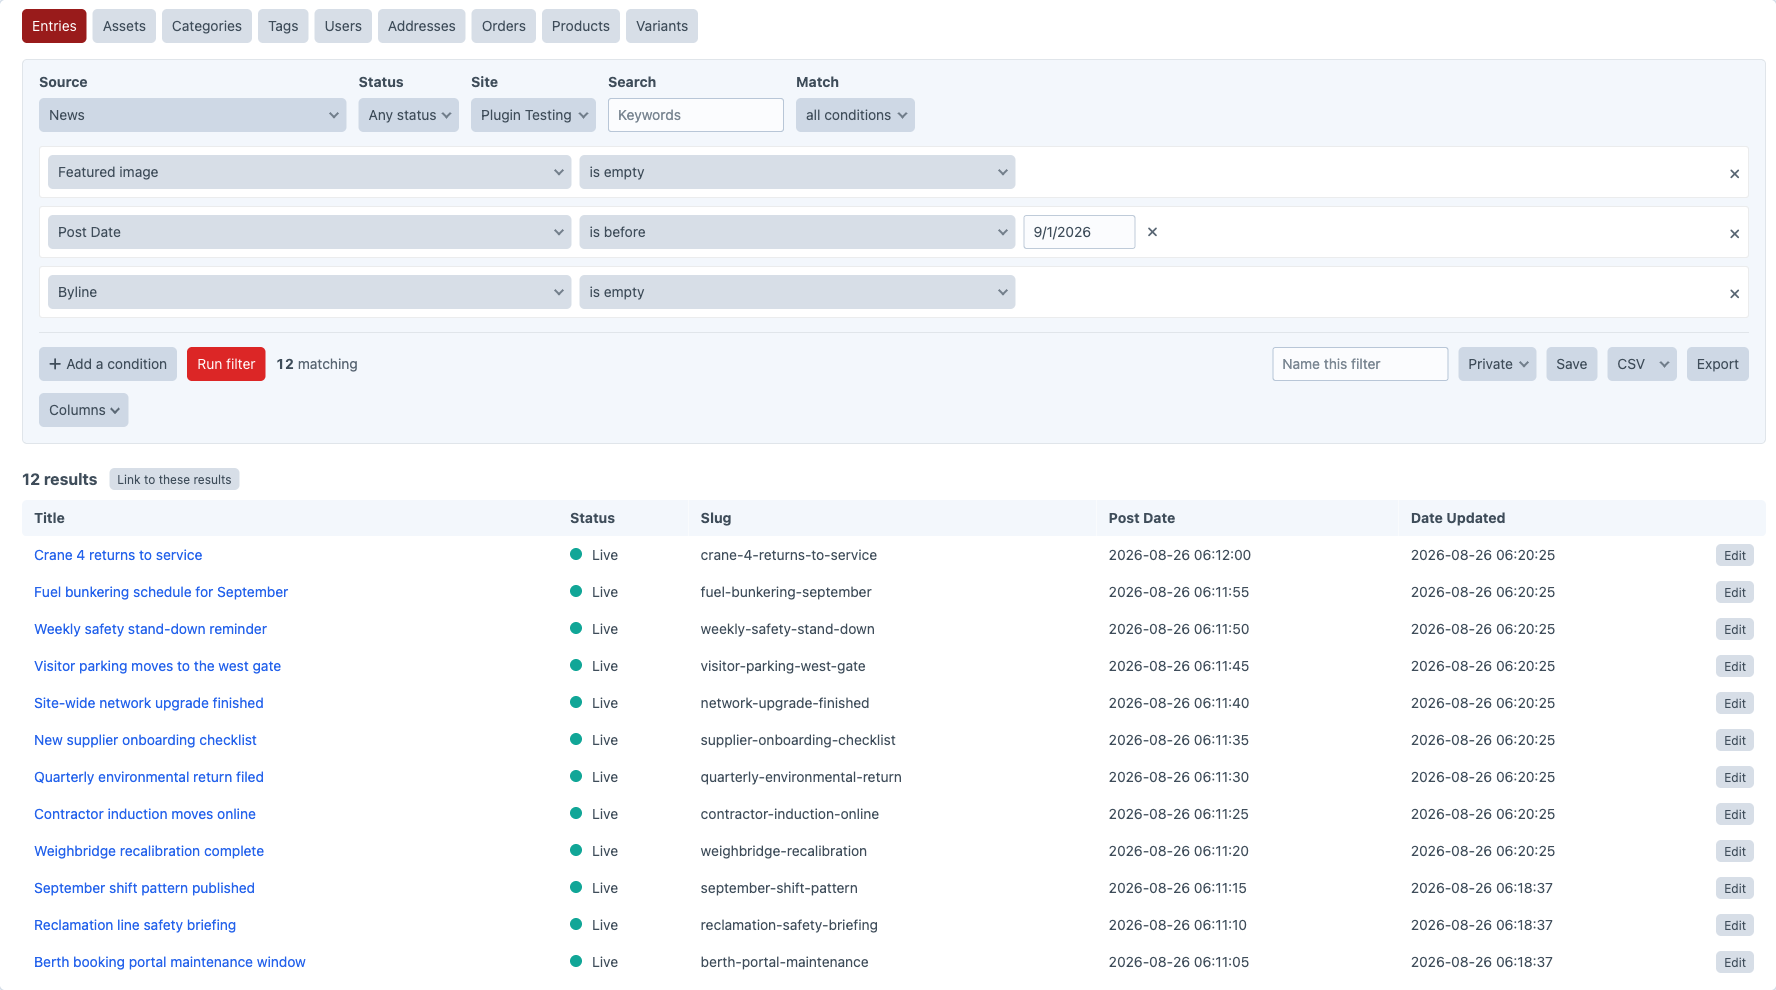The width and height of the screenshot is (1776, 990).
Task: Edit the Berth booking portal row
Action: tap(1735, 963)
